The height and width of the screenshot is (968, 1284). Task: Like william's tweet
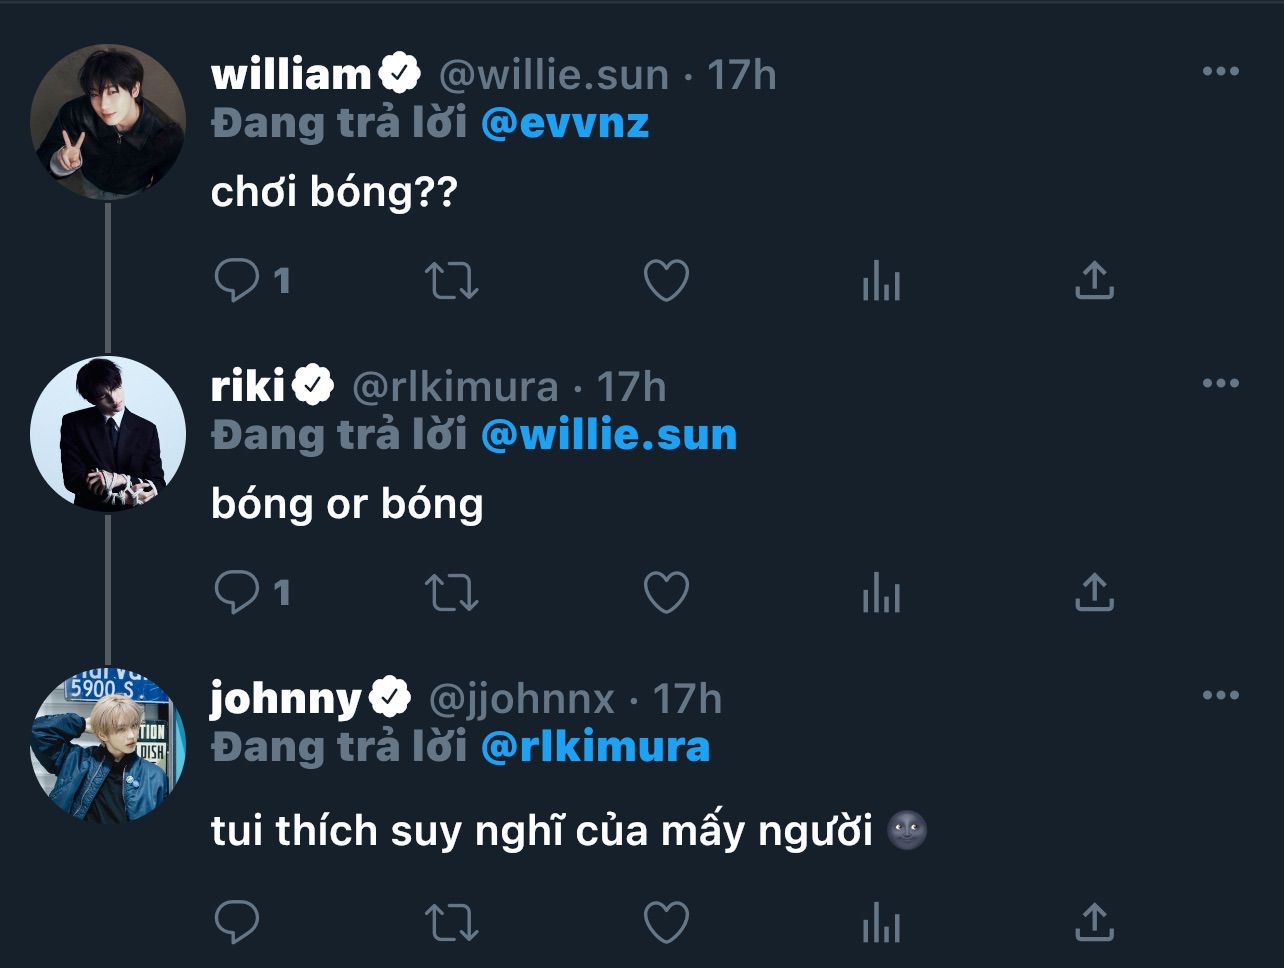coord(666,281)
